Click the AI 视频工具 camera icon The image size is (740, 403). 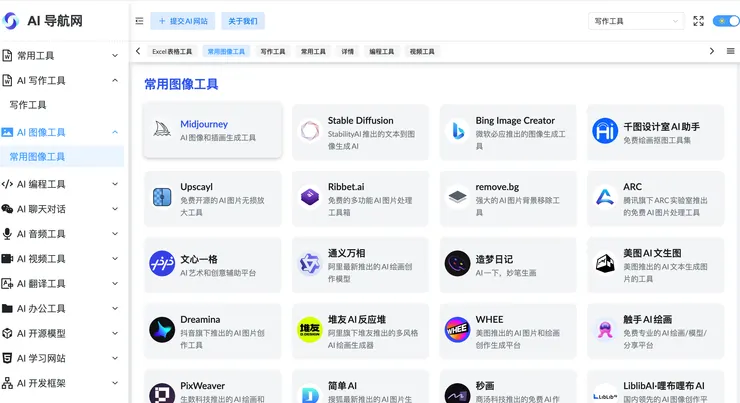click(7, 259)
